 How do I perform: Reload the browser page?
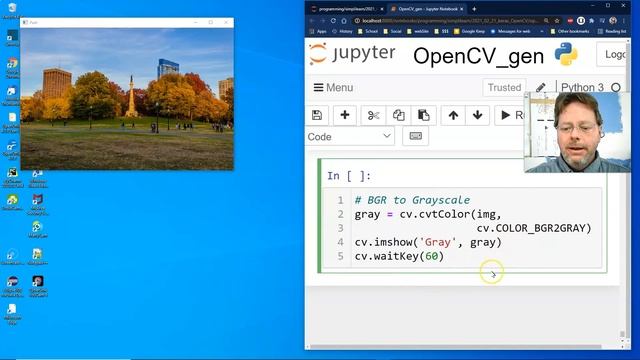(333, 20)
